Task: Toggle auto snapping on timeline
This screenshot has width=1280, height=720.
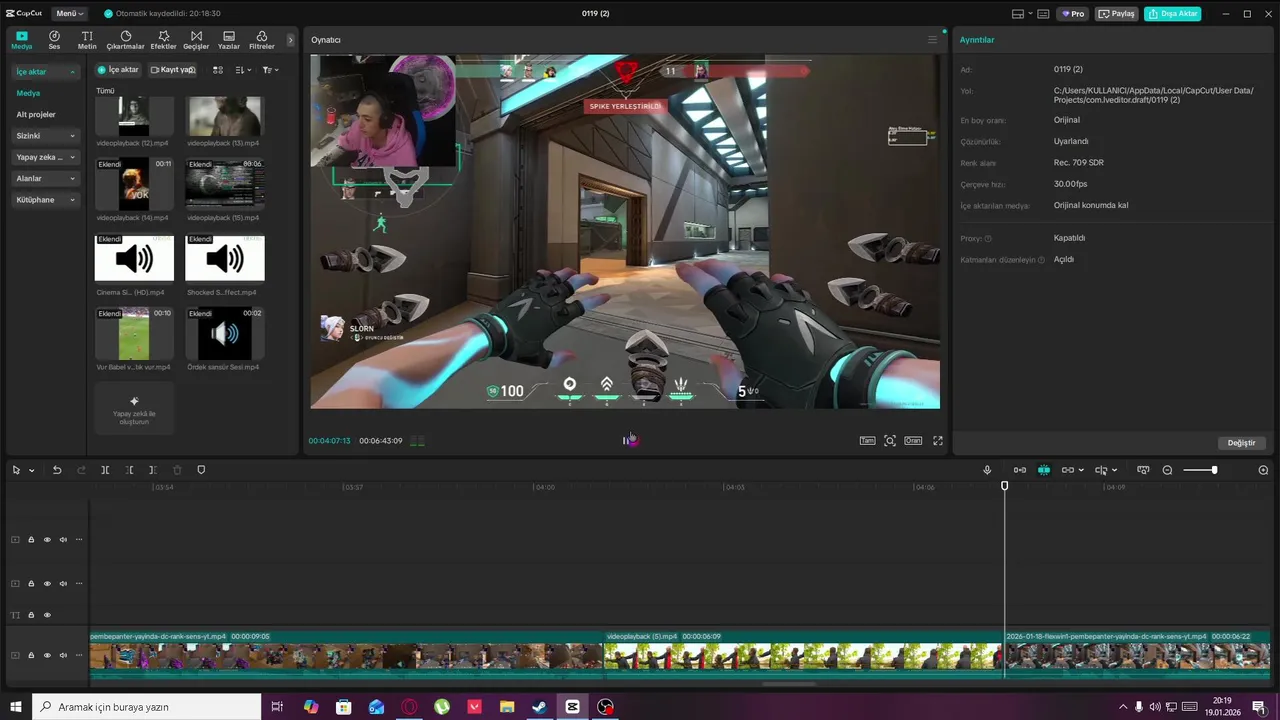Action: pyautogui.click(x=1044, y=470)
